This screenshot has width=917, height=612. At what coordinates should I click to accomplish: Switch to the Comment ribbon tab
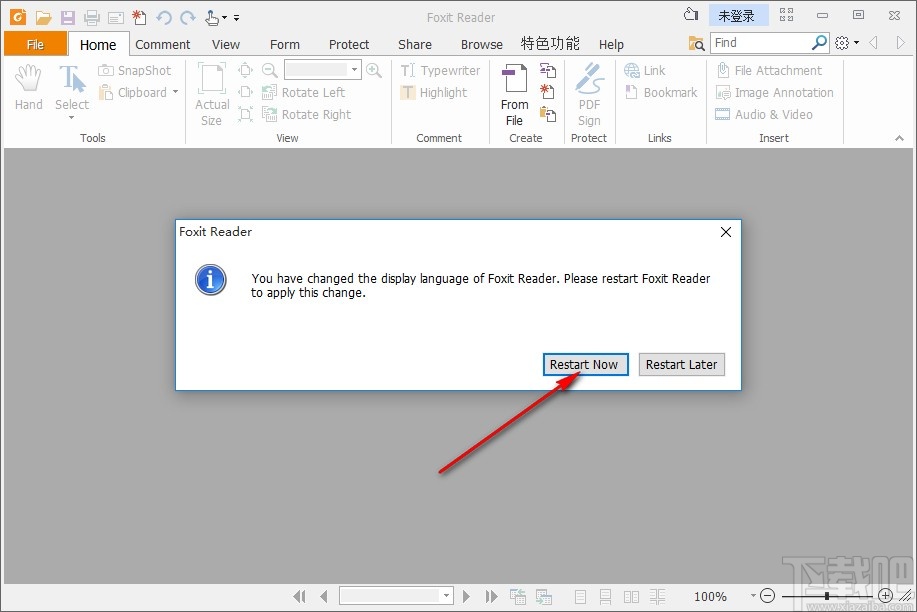point(163,44)
